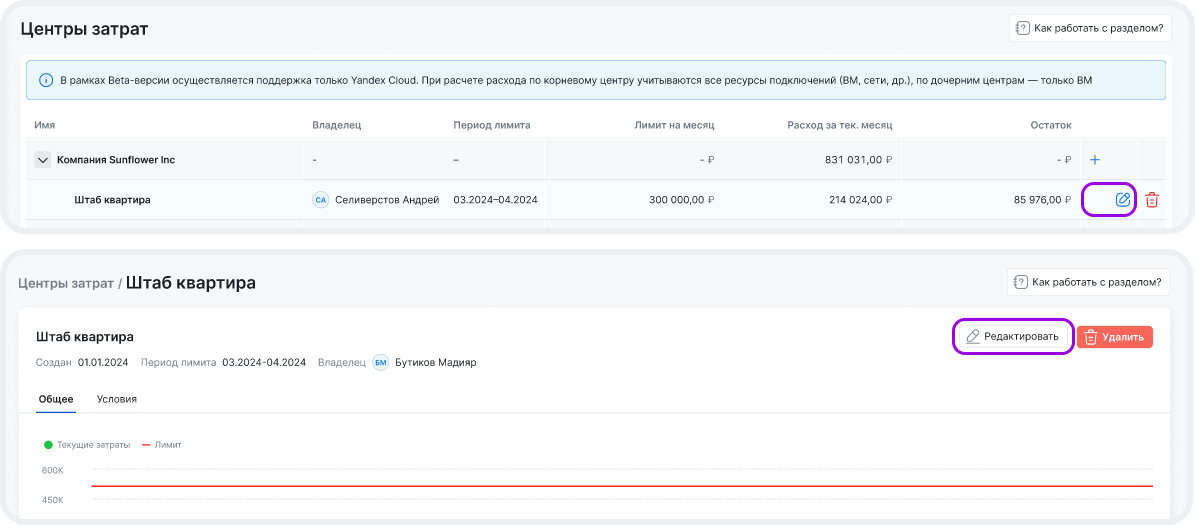Toggle Текущие затраты series in chart legend
This screenshot has height=525, width=1195.
click(86, 445)
